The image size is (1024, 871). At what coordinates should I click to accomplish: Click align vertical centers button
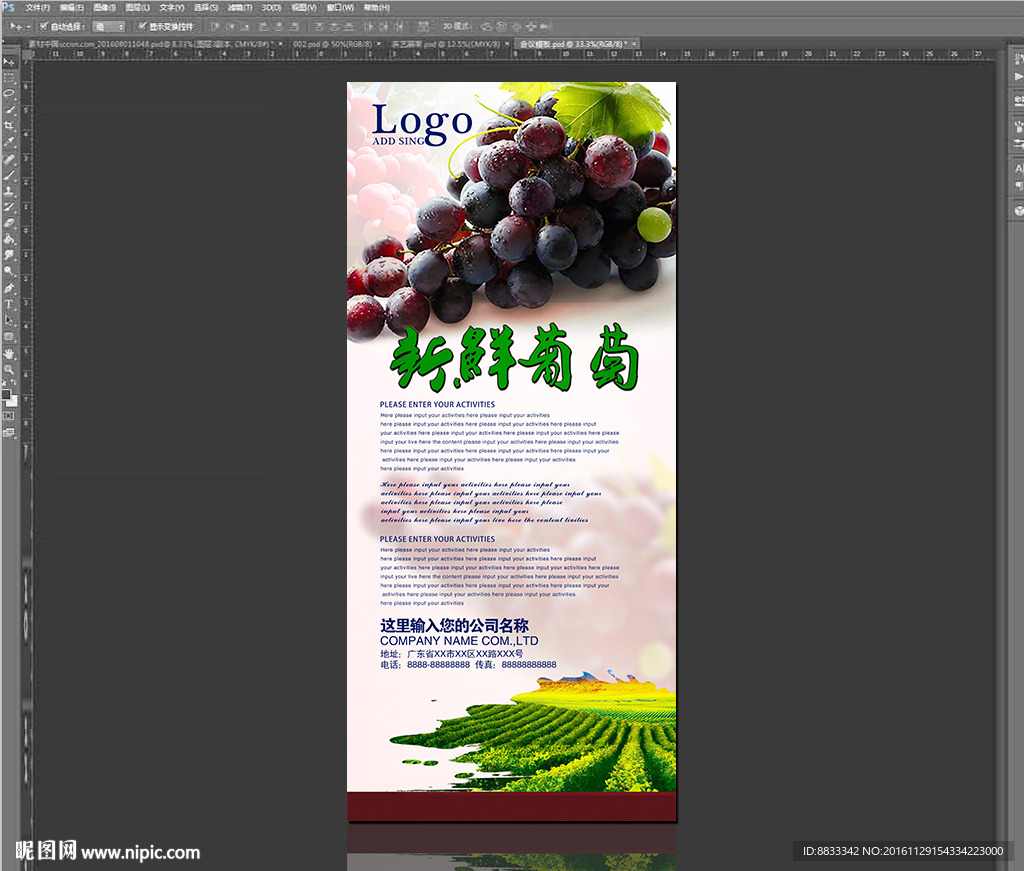(229, 27)
